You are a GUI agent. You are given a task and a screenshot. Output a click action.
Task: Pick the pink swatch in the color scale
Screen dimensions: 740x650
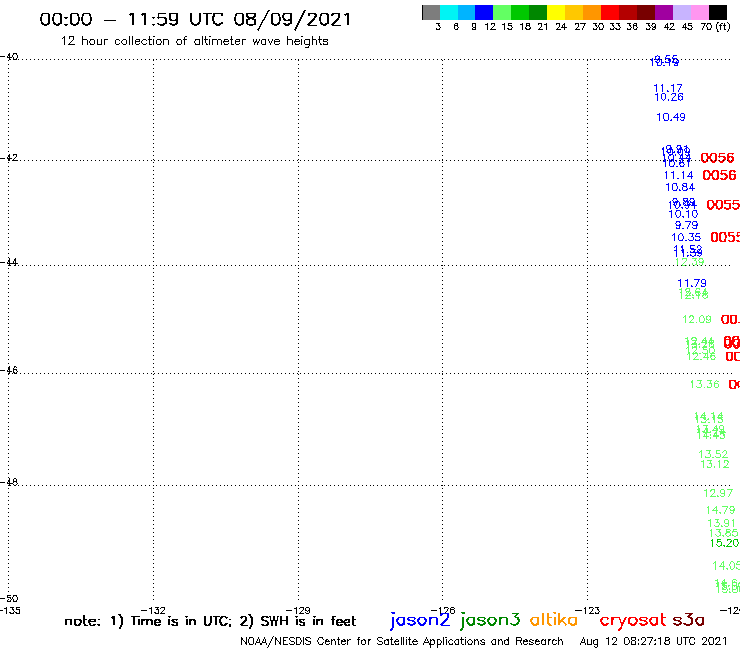pos(699,12)
